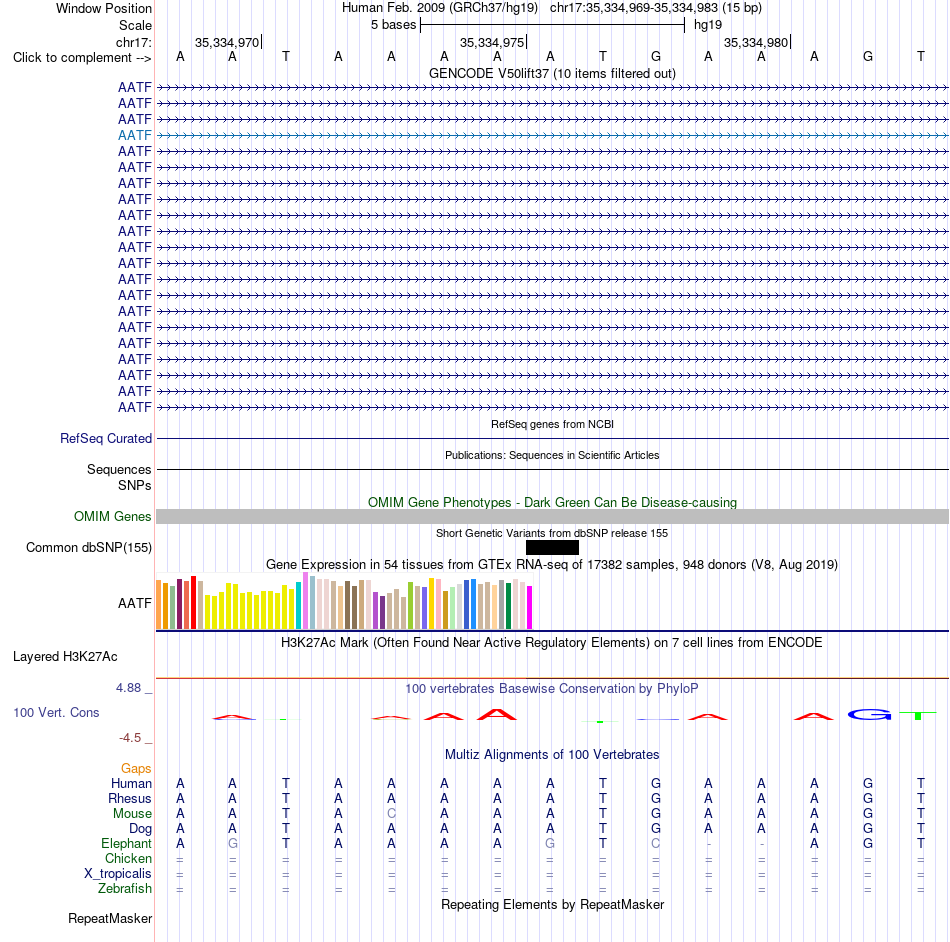Click the 35,334,975 coordinate marker
This screenshot has height=942, width=950.
[492, 42]
